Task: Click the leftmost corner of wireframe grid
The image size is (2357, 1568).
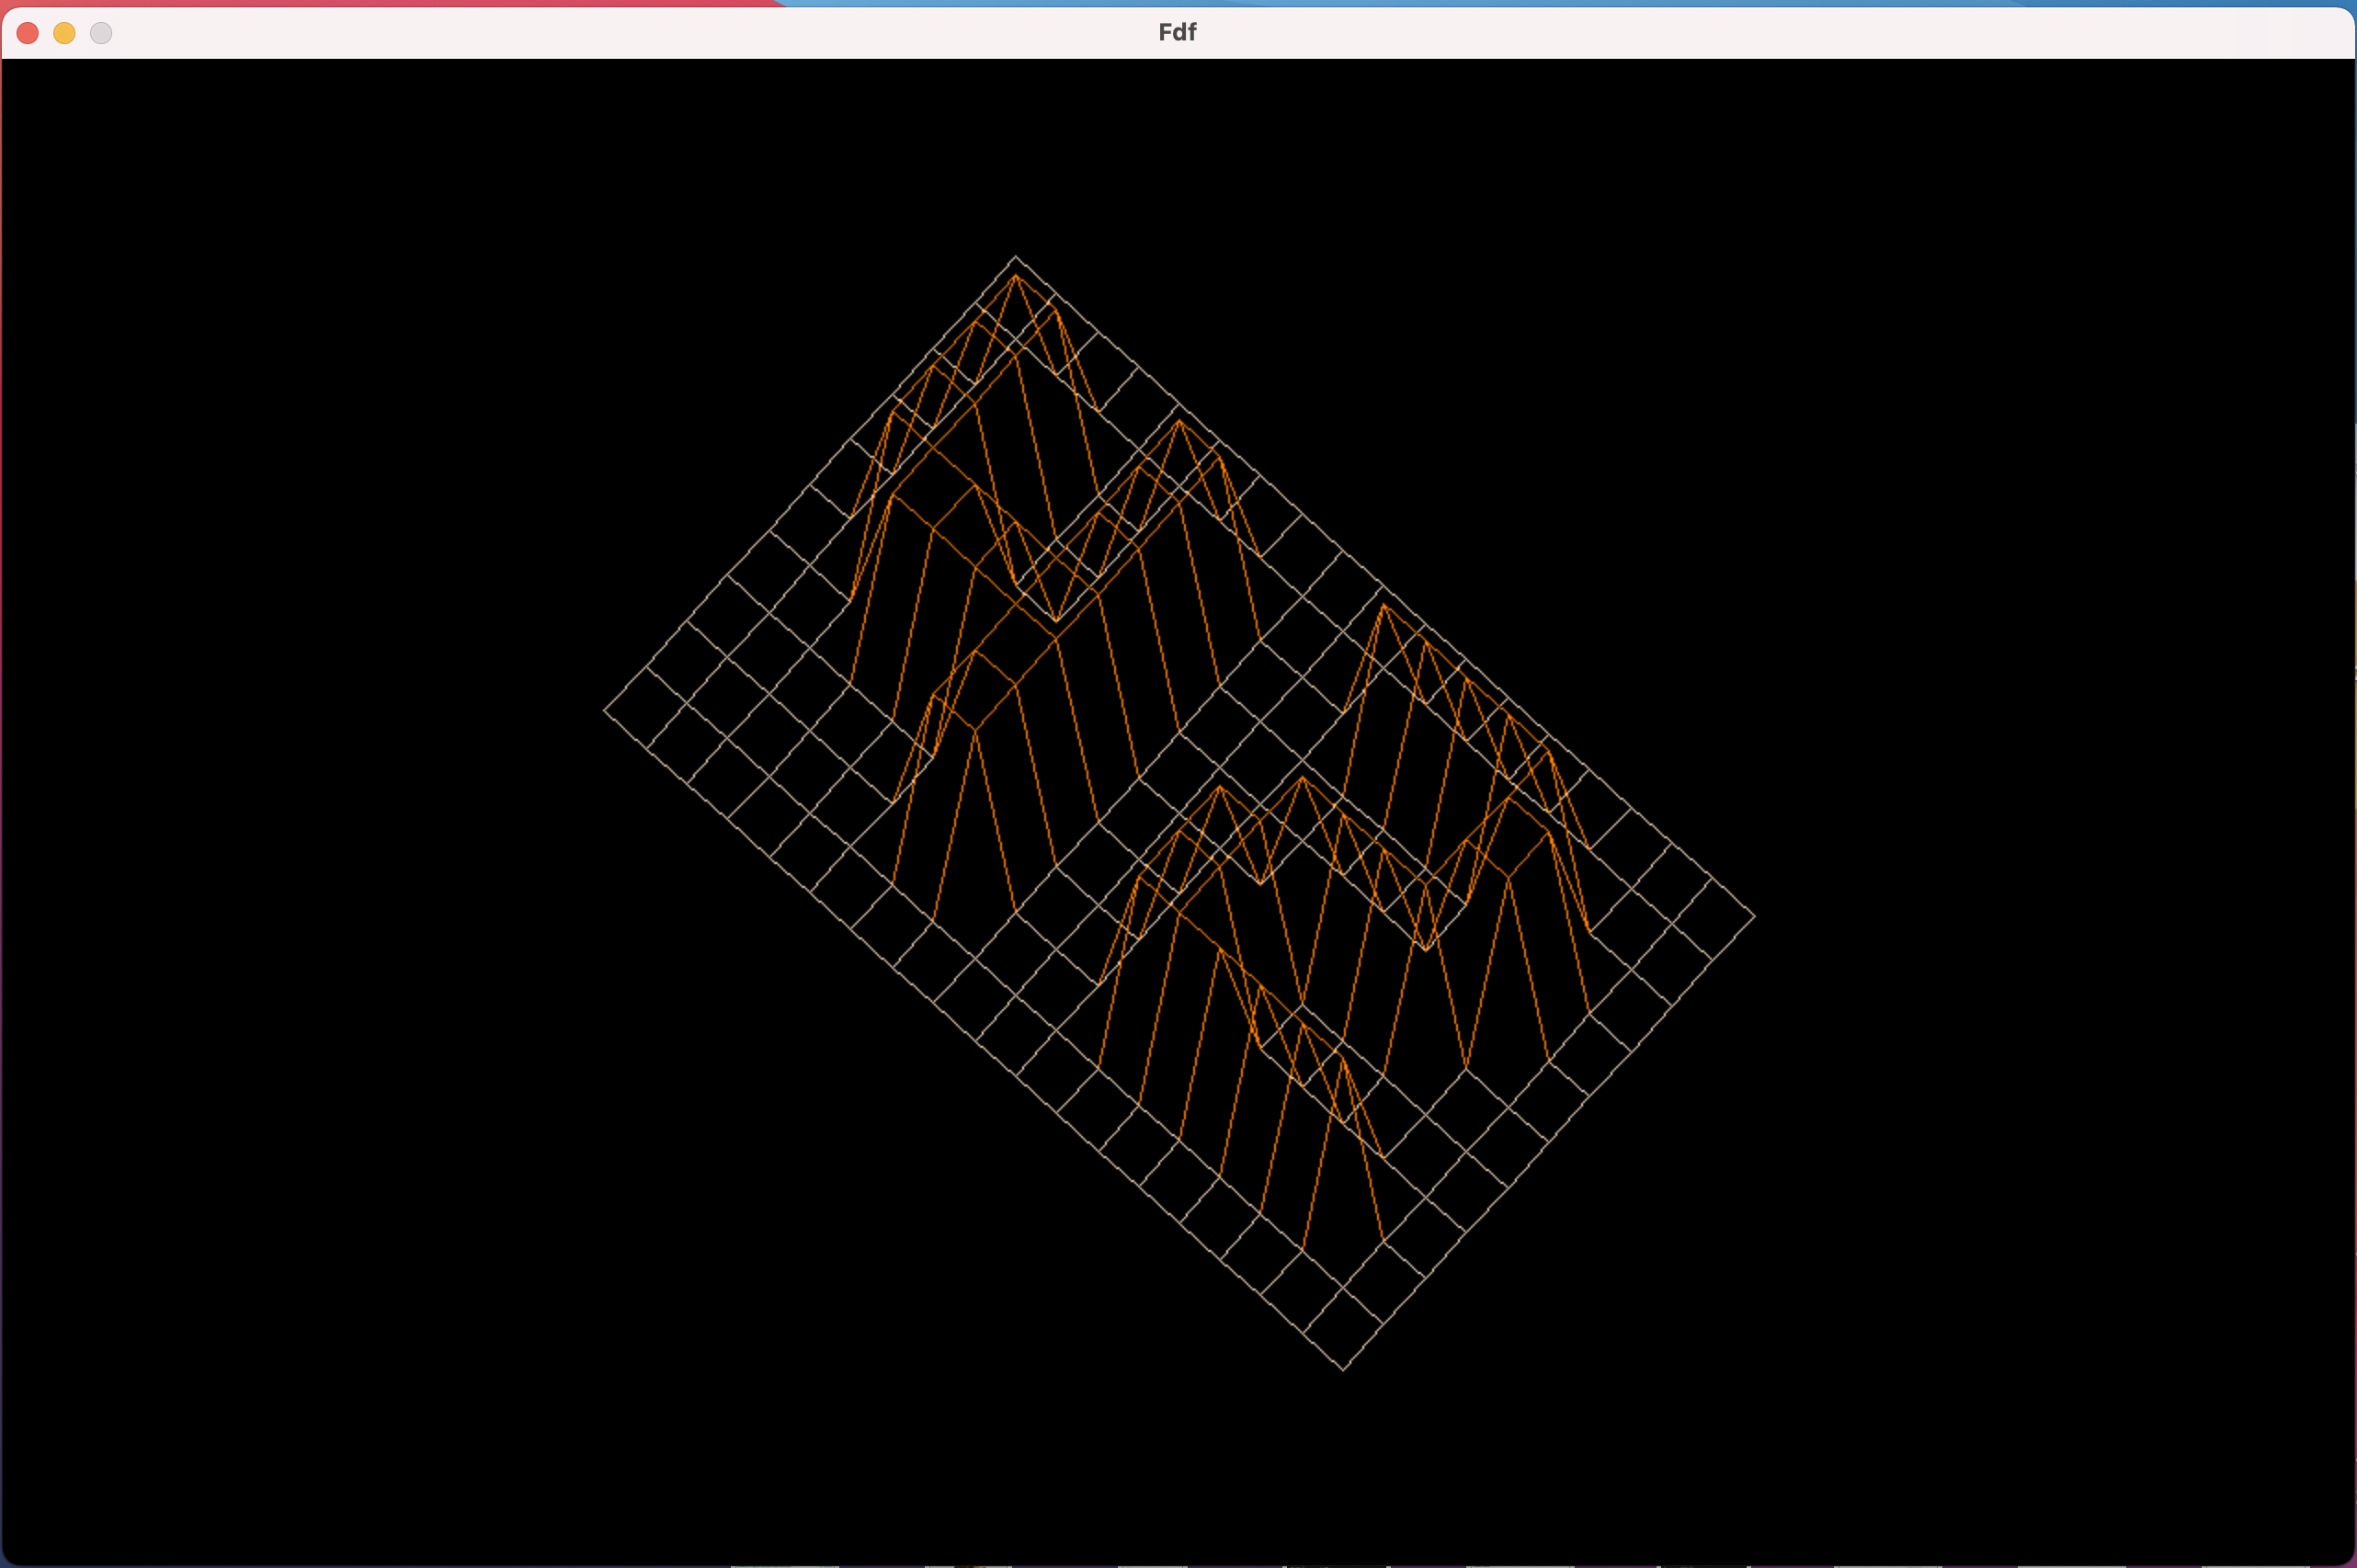Action: [605, 710]
